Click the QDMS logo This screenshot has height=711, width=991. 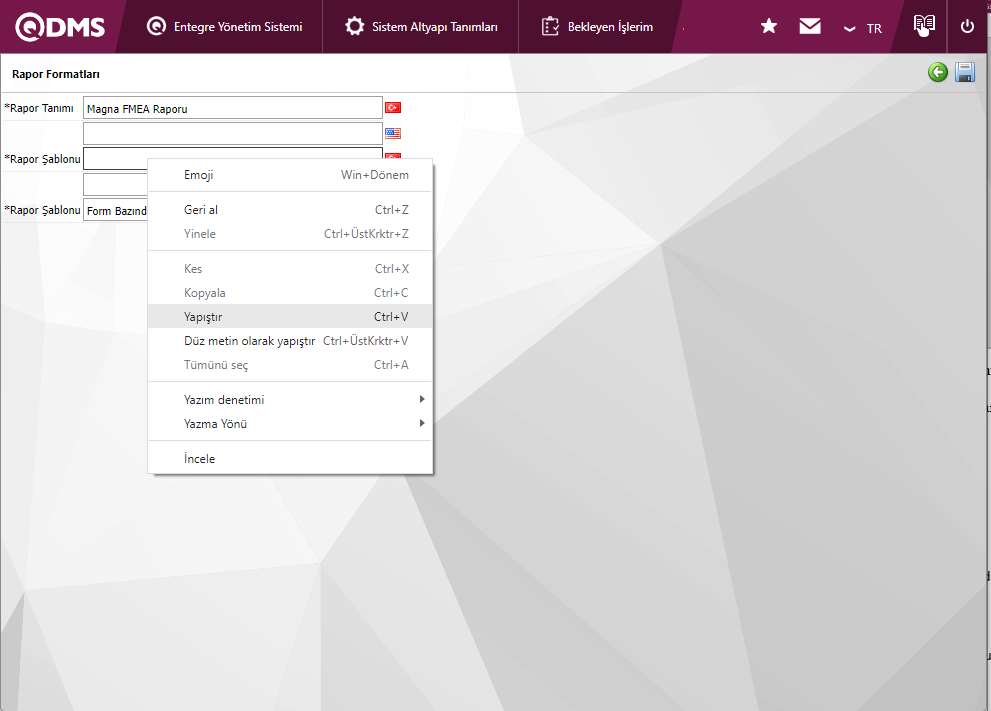coord(60,27)
